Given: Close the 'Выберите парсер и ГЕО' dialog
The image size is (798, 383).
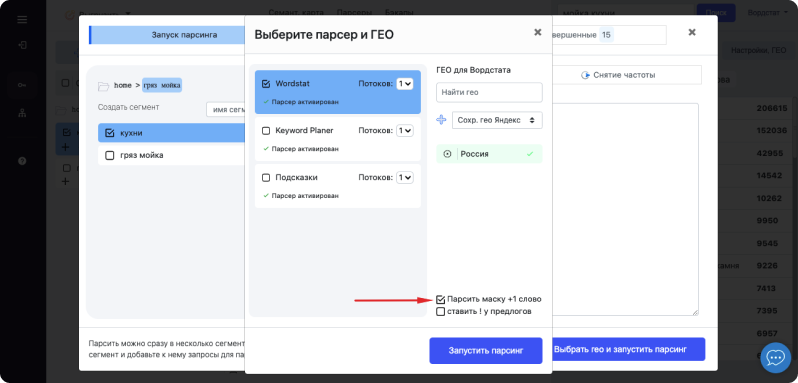Looking at the screenshot, I should pyautogui.click(x=537, y=32).
